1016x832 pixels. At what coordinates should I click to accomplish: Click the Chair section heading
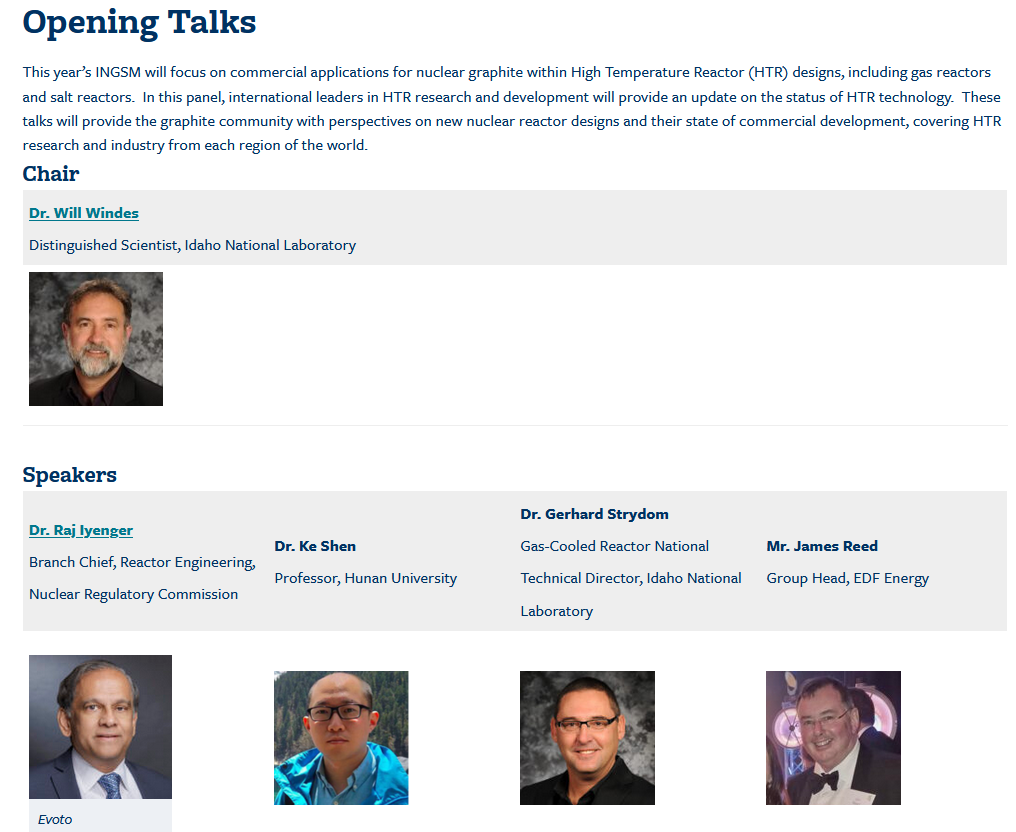[51, 173]
